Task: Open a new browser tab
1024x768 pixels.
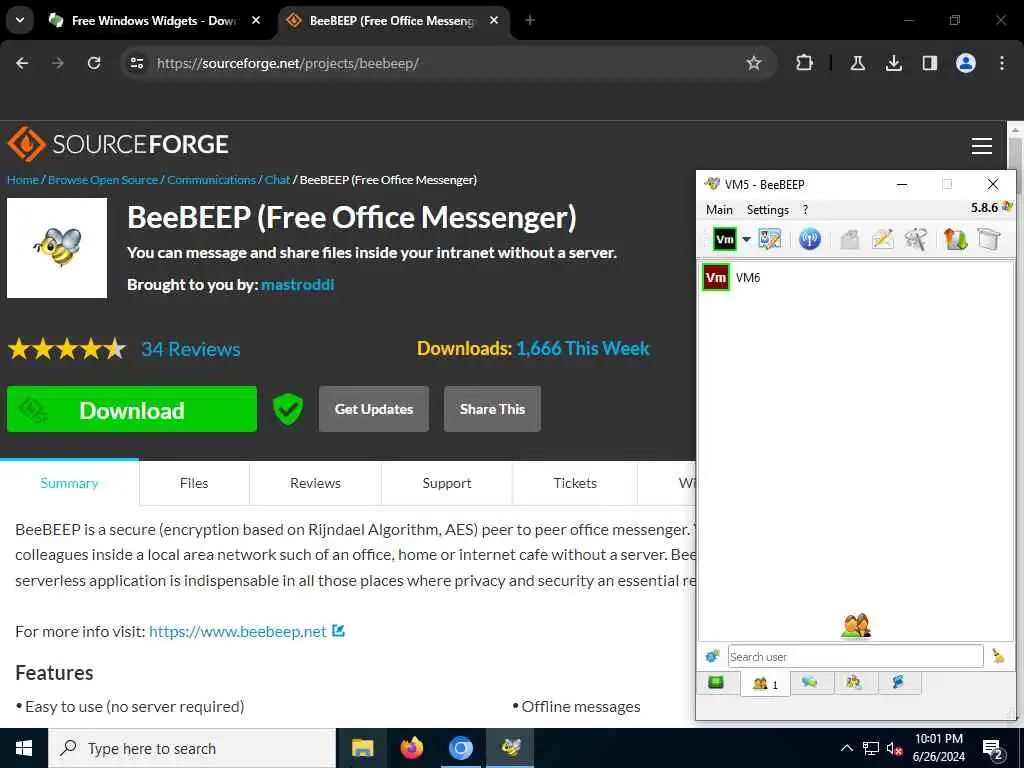Action: coord(530,20)
